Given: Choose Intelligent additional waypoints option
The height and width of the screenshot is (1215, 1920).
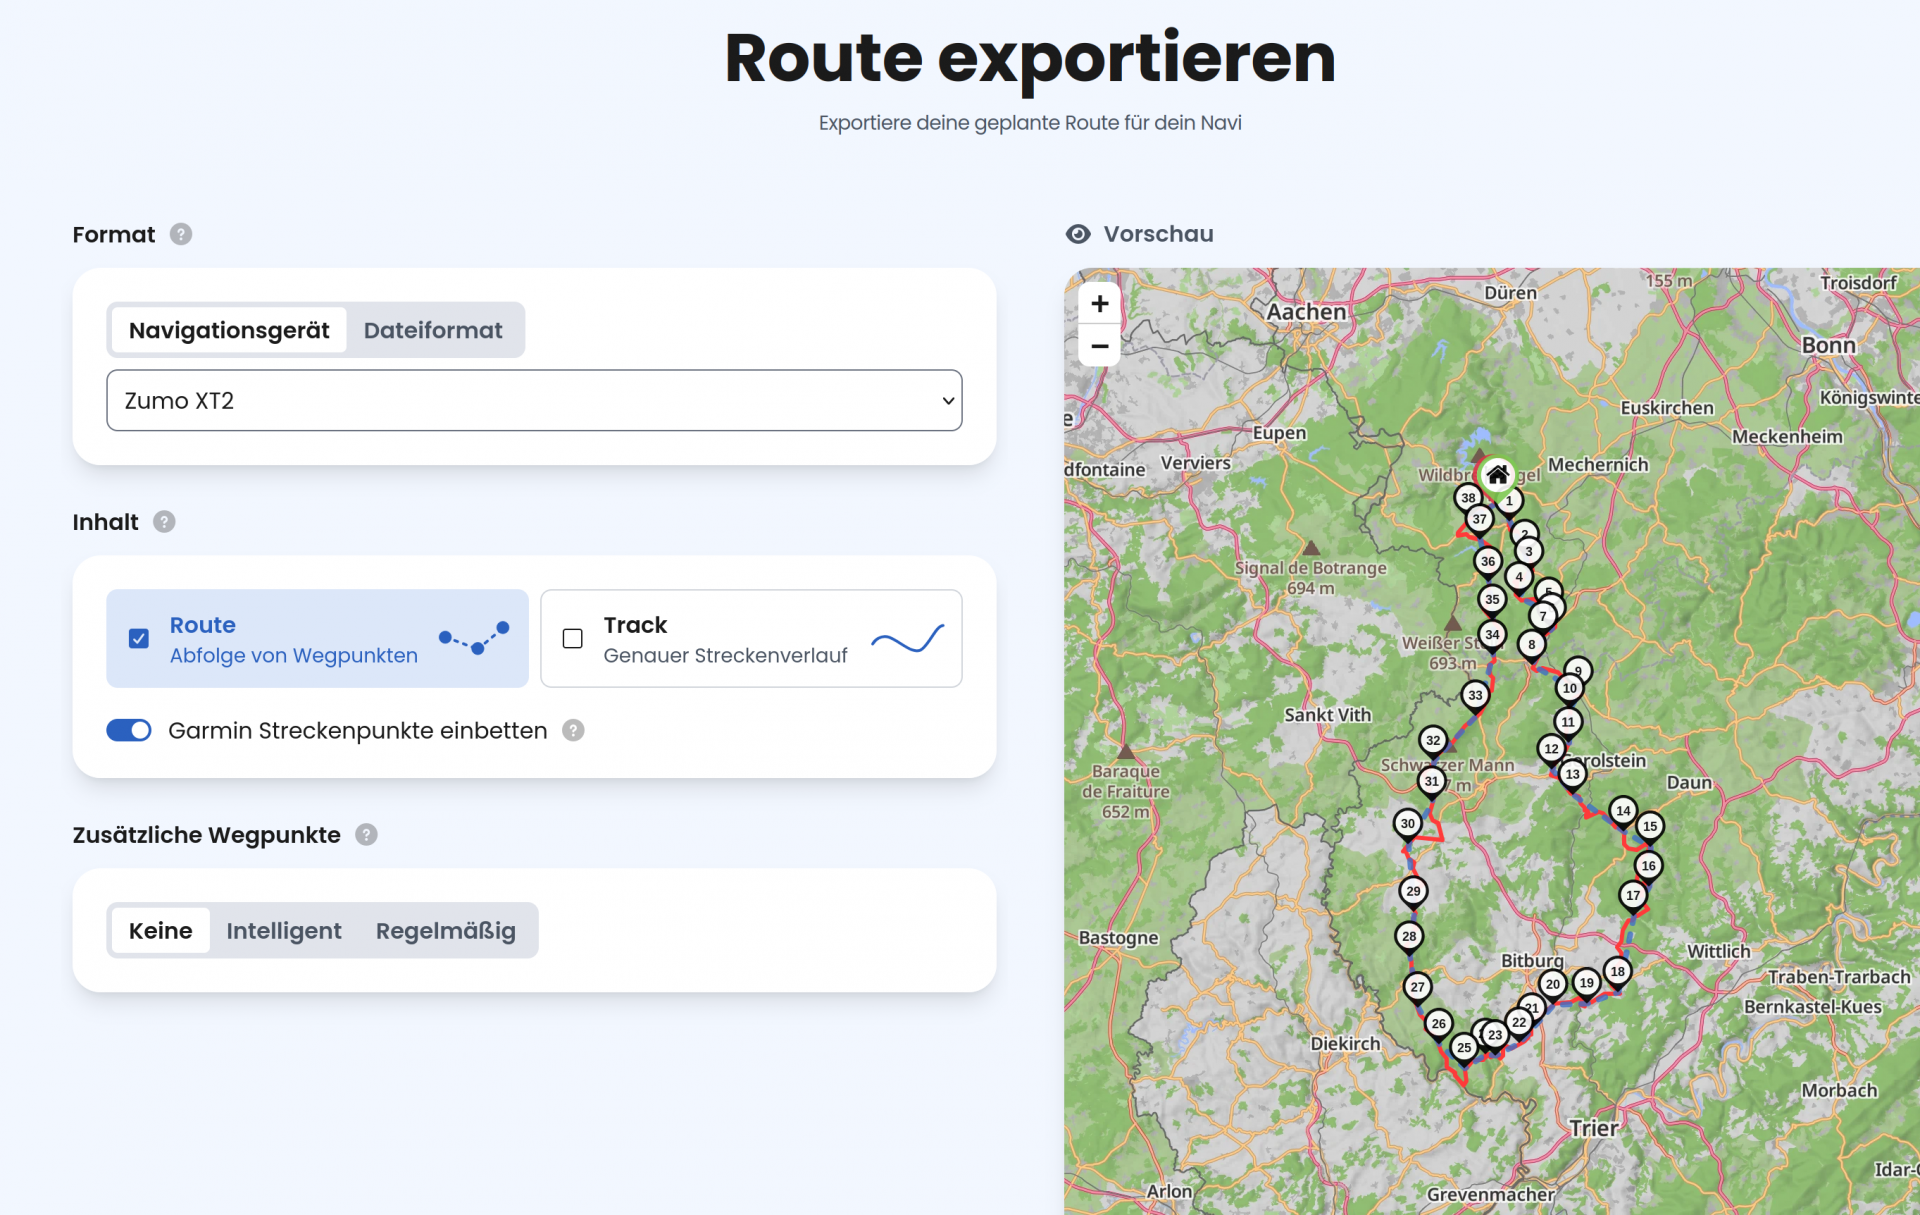Looking at the screenshot, I should click(x=284, y=931).
